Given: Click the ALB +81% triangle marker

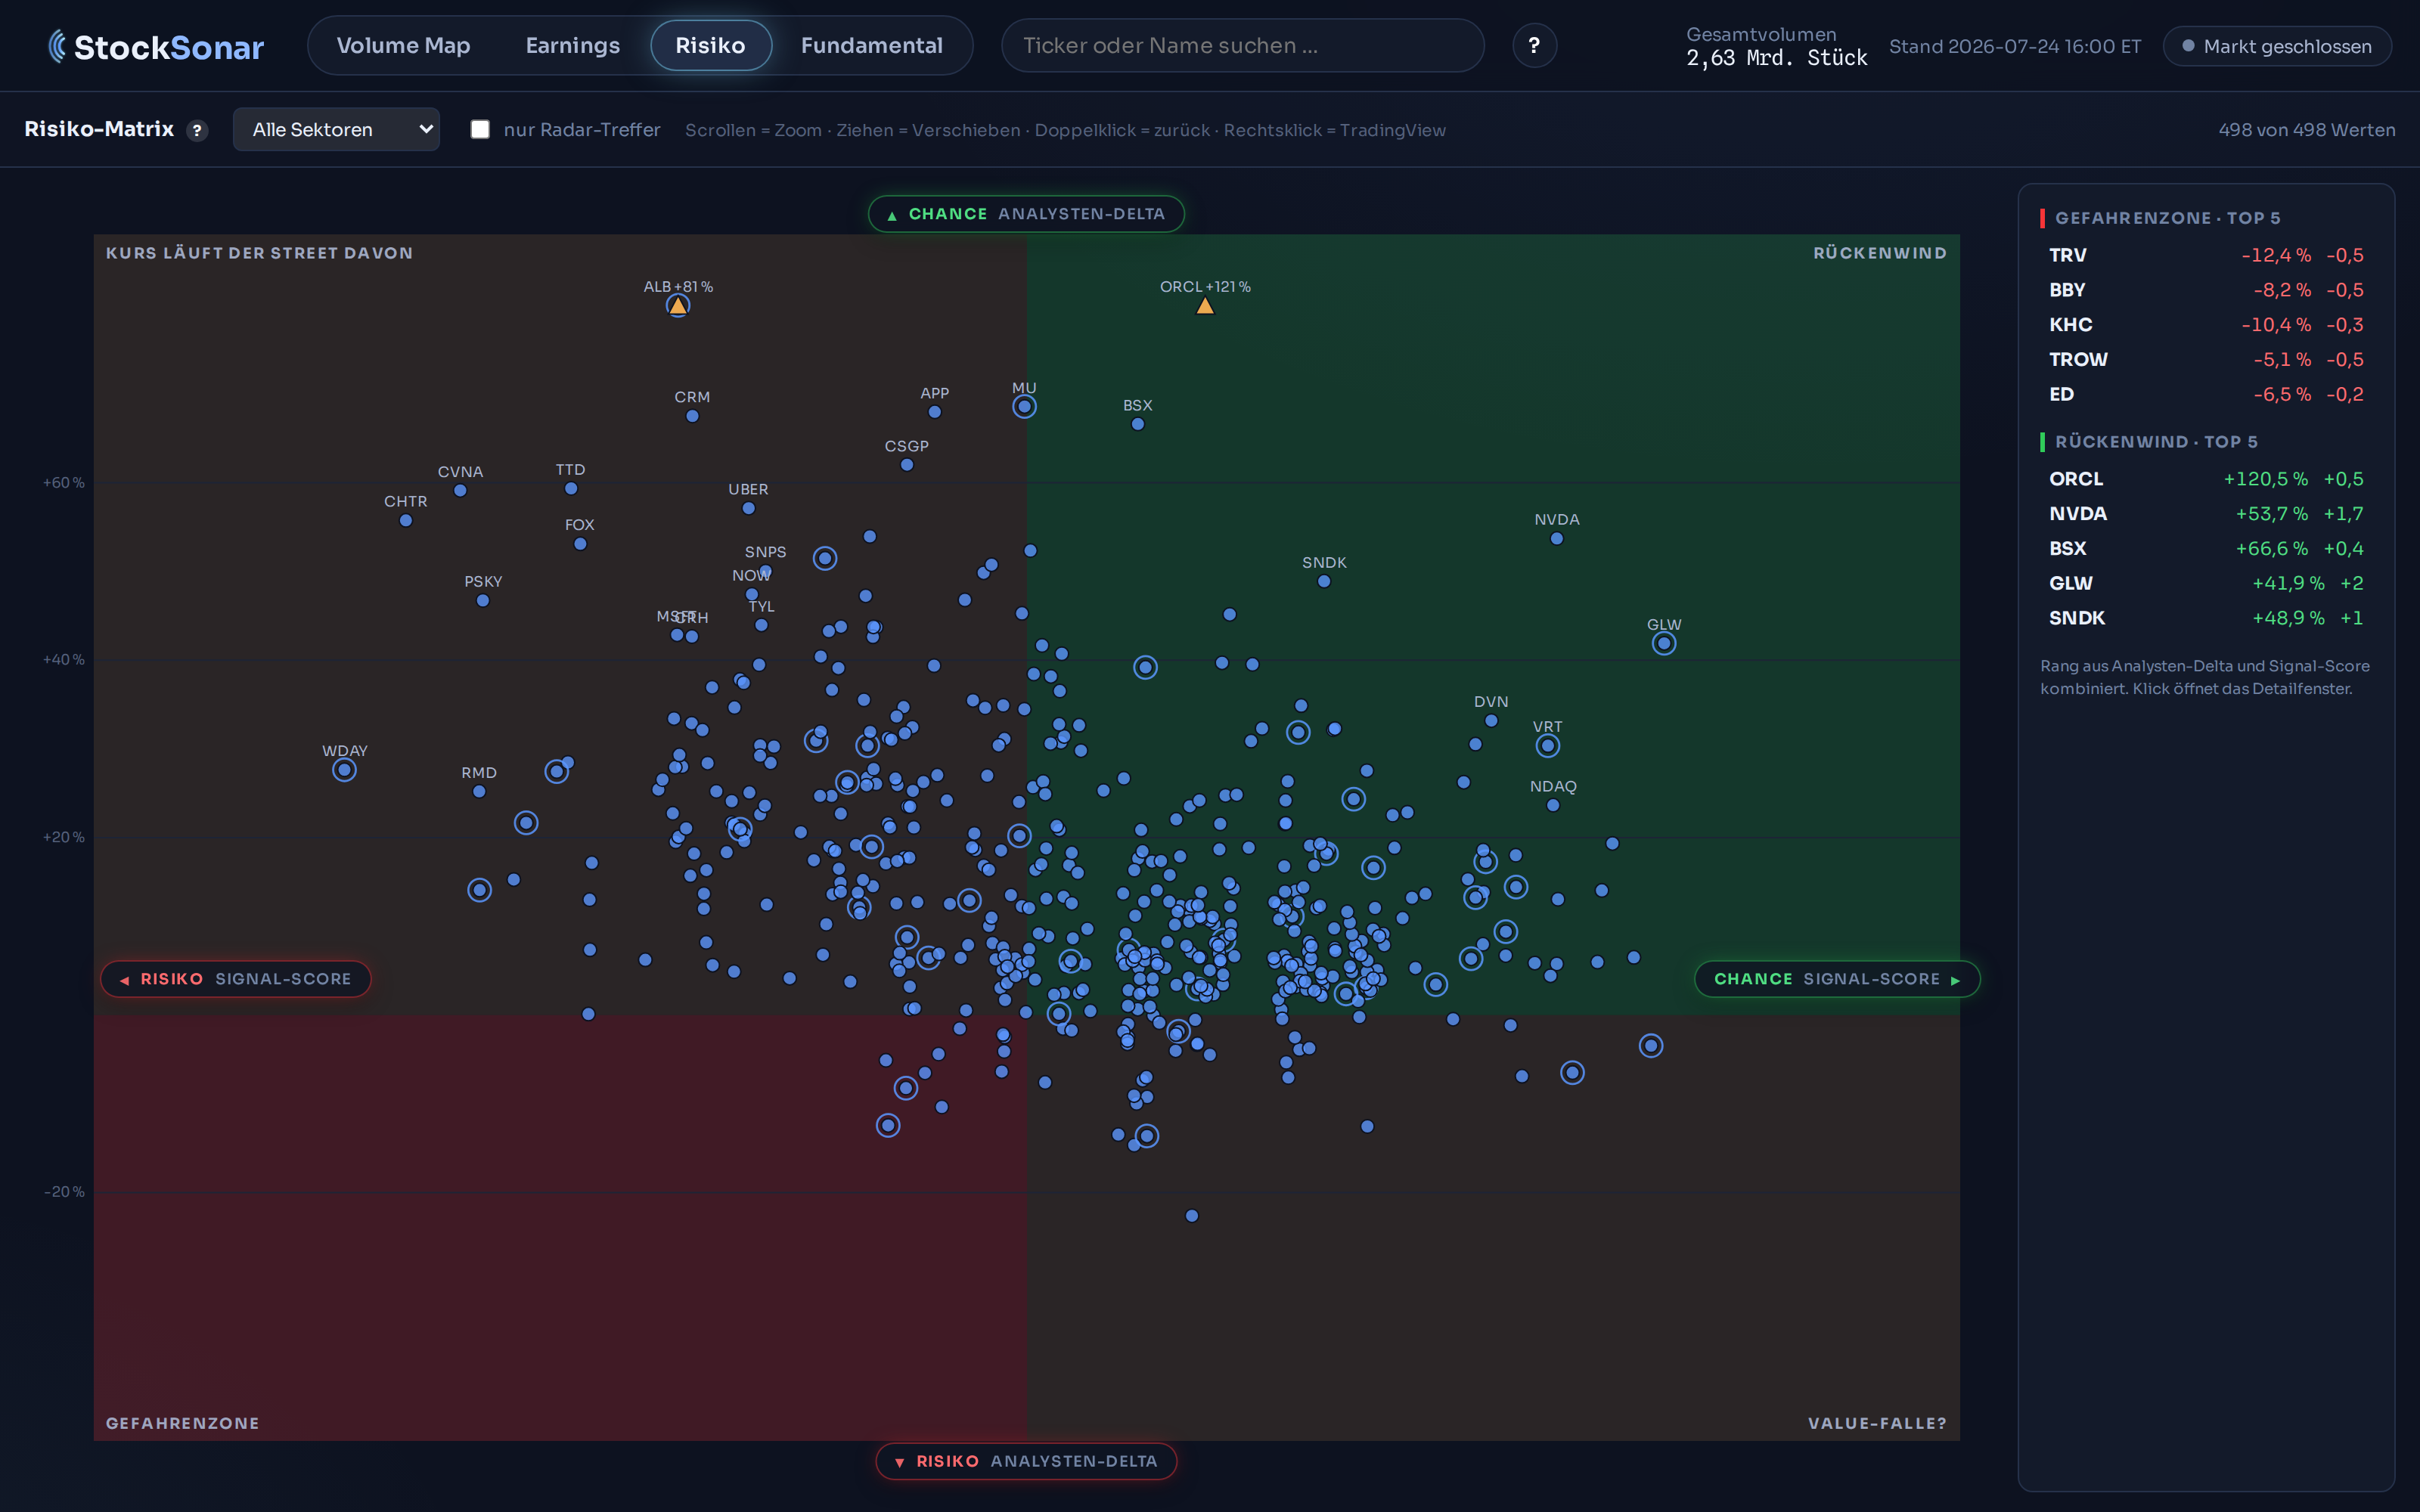Looking at the screenshot, I should tap(678, 306).
